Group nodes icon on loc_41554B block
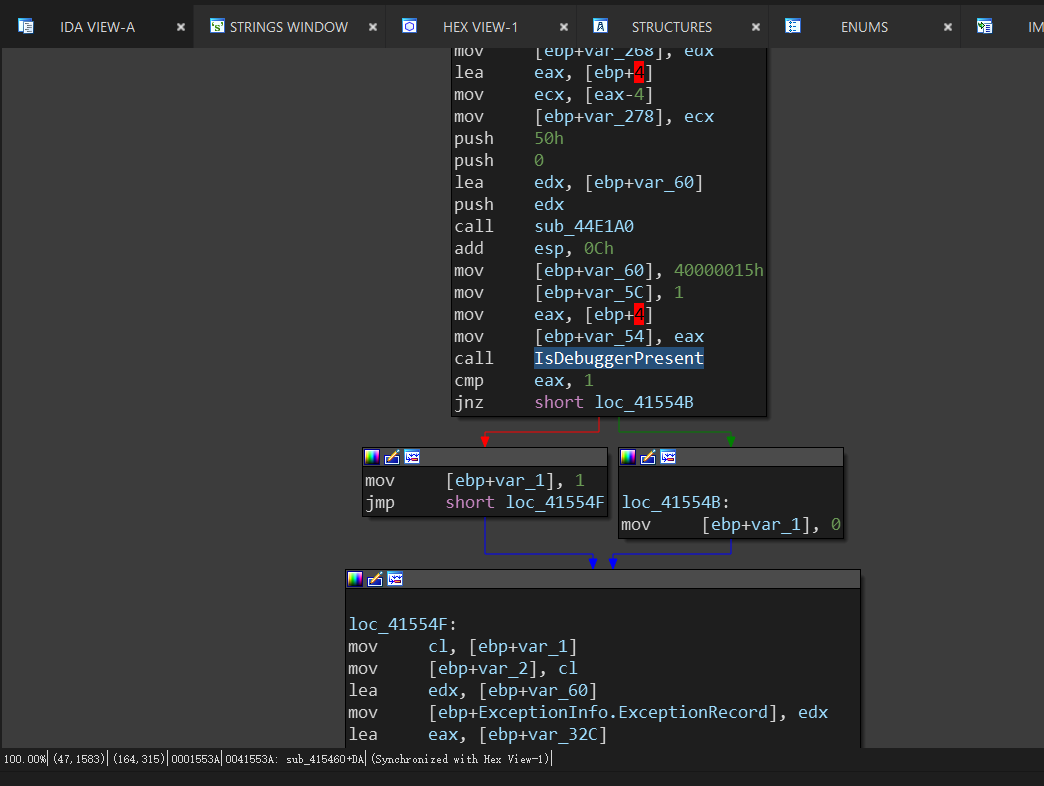Viewport: 1044px width, 786px height. (x=668, y=457)
